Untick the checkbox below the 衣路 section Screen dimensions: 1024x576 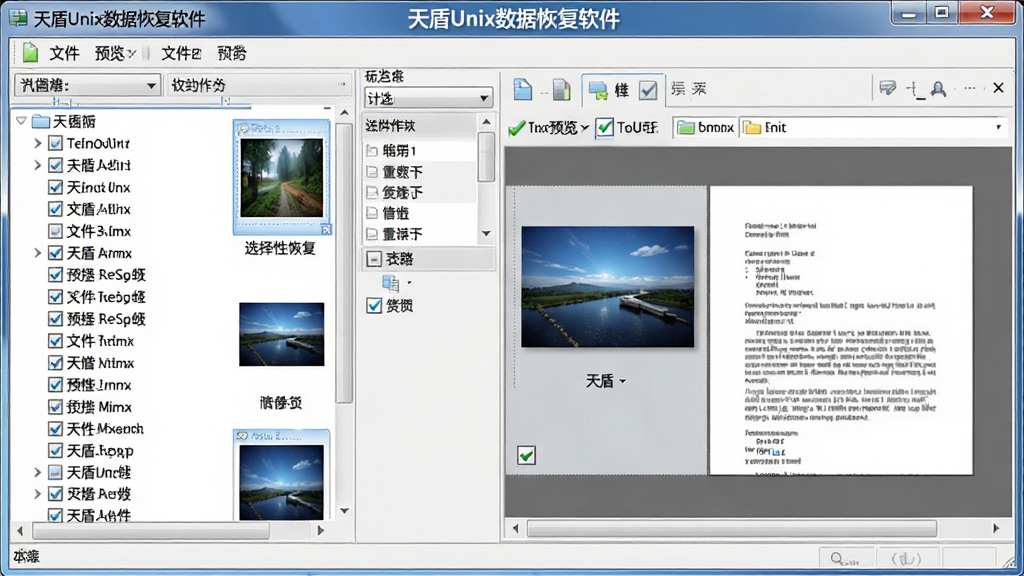[x=374, y=306]
